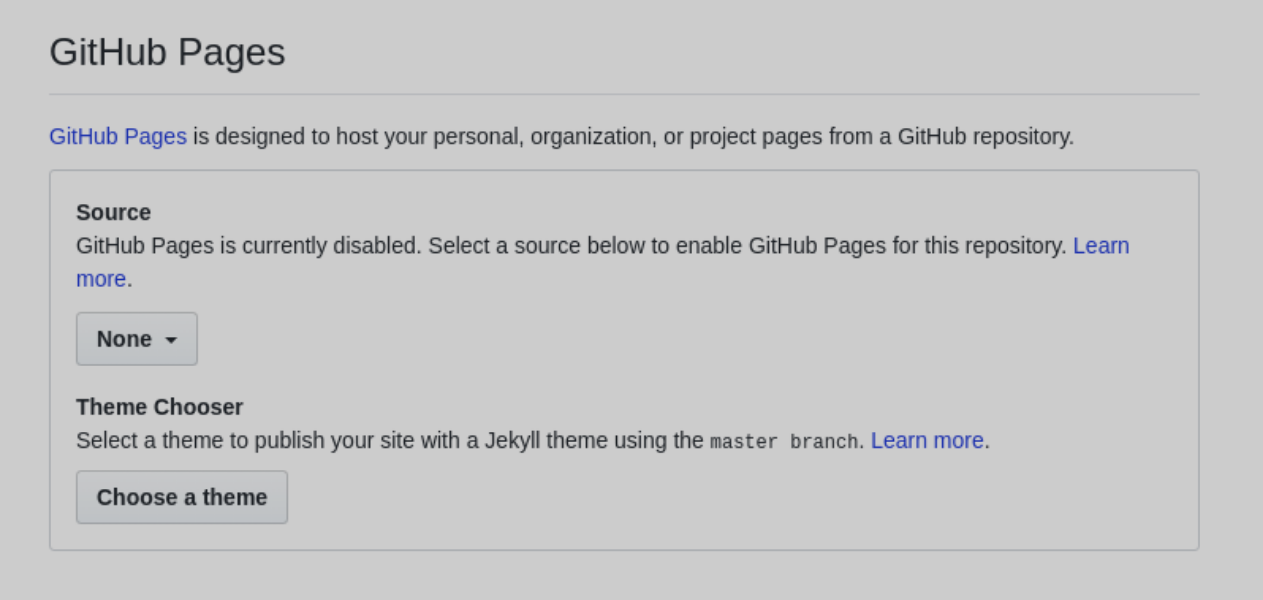Select the GitHub Pages page heading
The height and width of the screenshot is (600, 1263).
coord(167,52)
